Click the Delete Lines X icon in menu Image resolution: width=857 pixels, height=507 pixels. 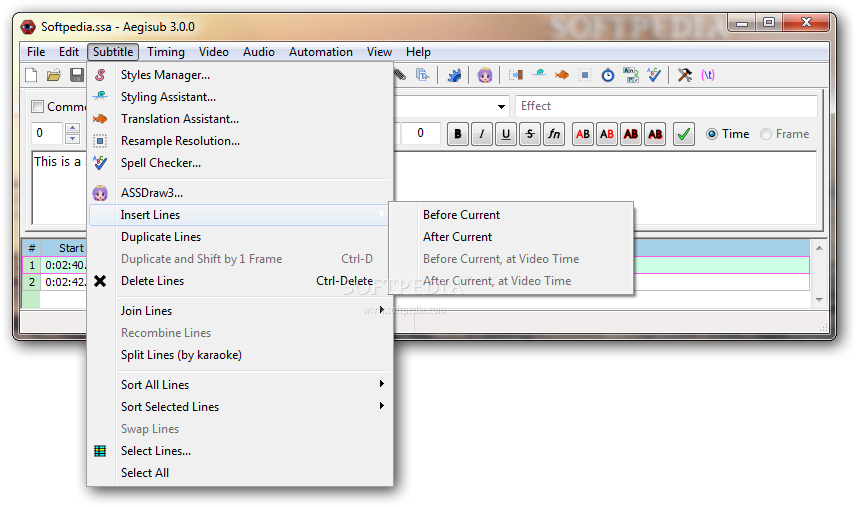point(100,281)
